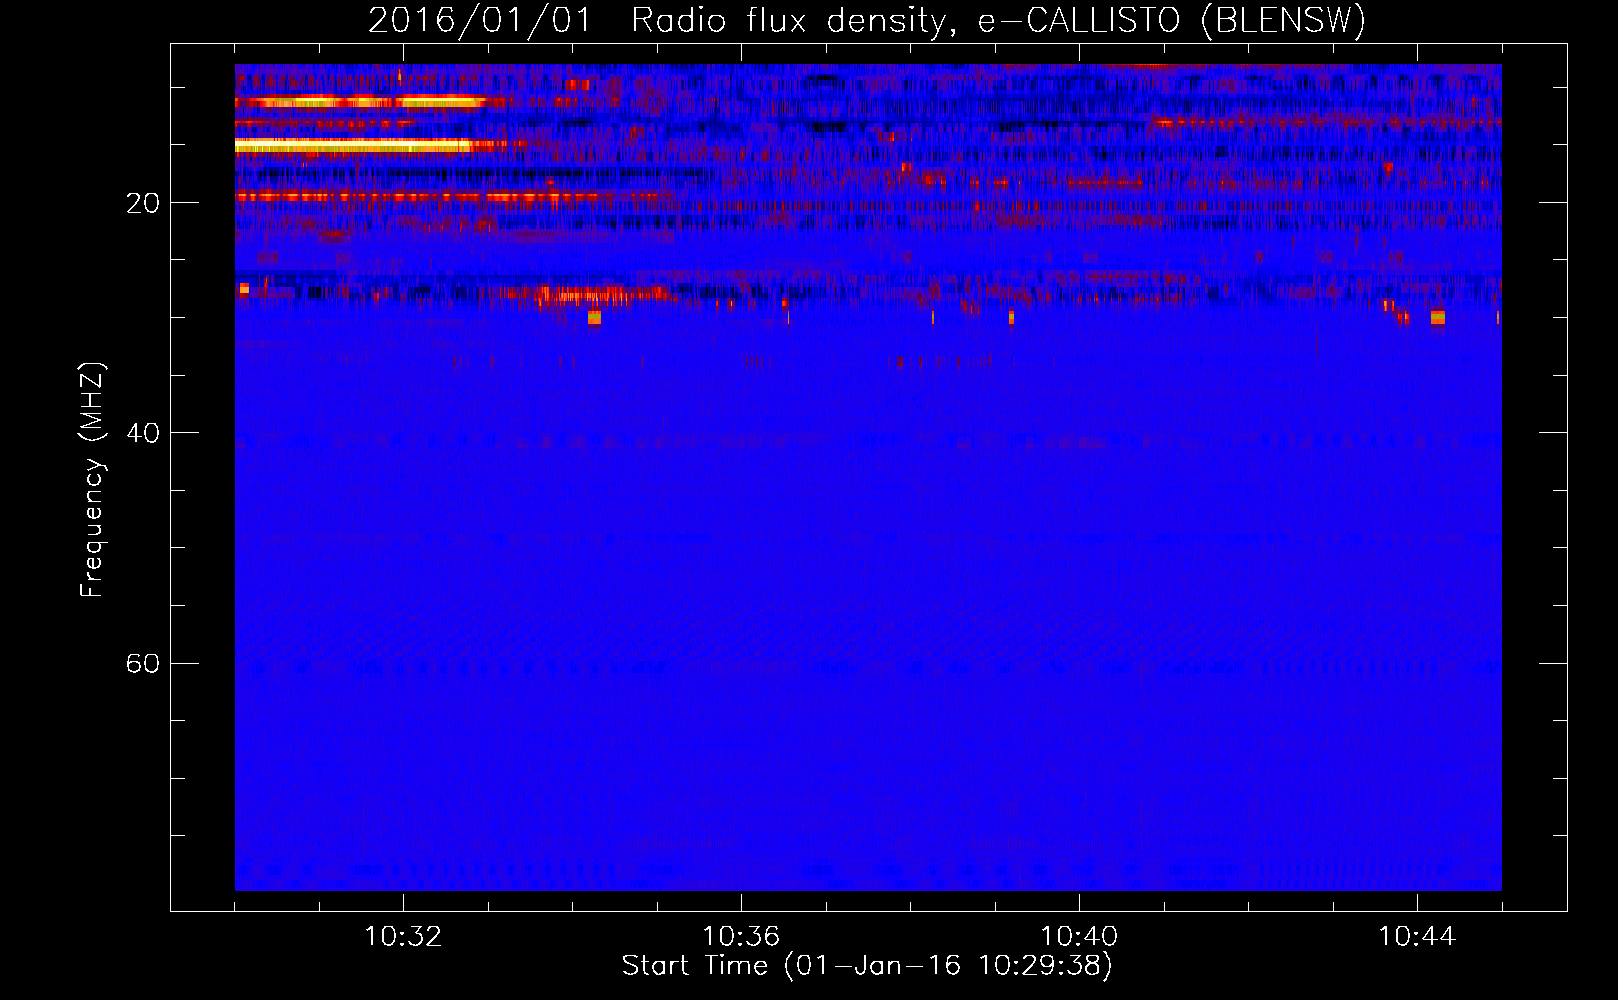Click the plot title text 2016/01/01 Radio flux density
1618x1000 pixels.
[x=662, y=20]
